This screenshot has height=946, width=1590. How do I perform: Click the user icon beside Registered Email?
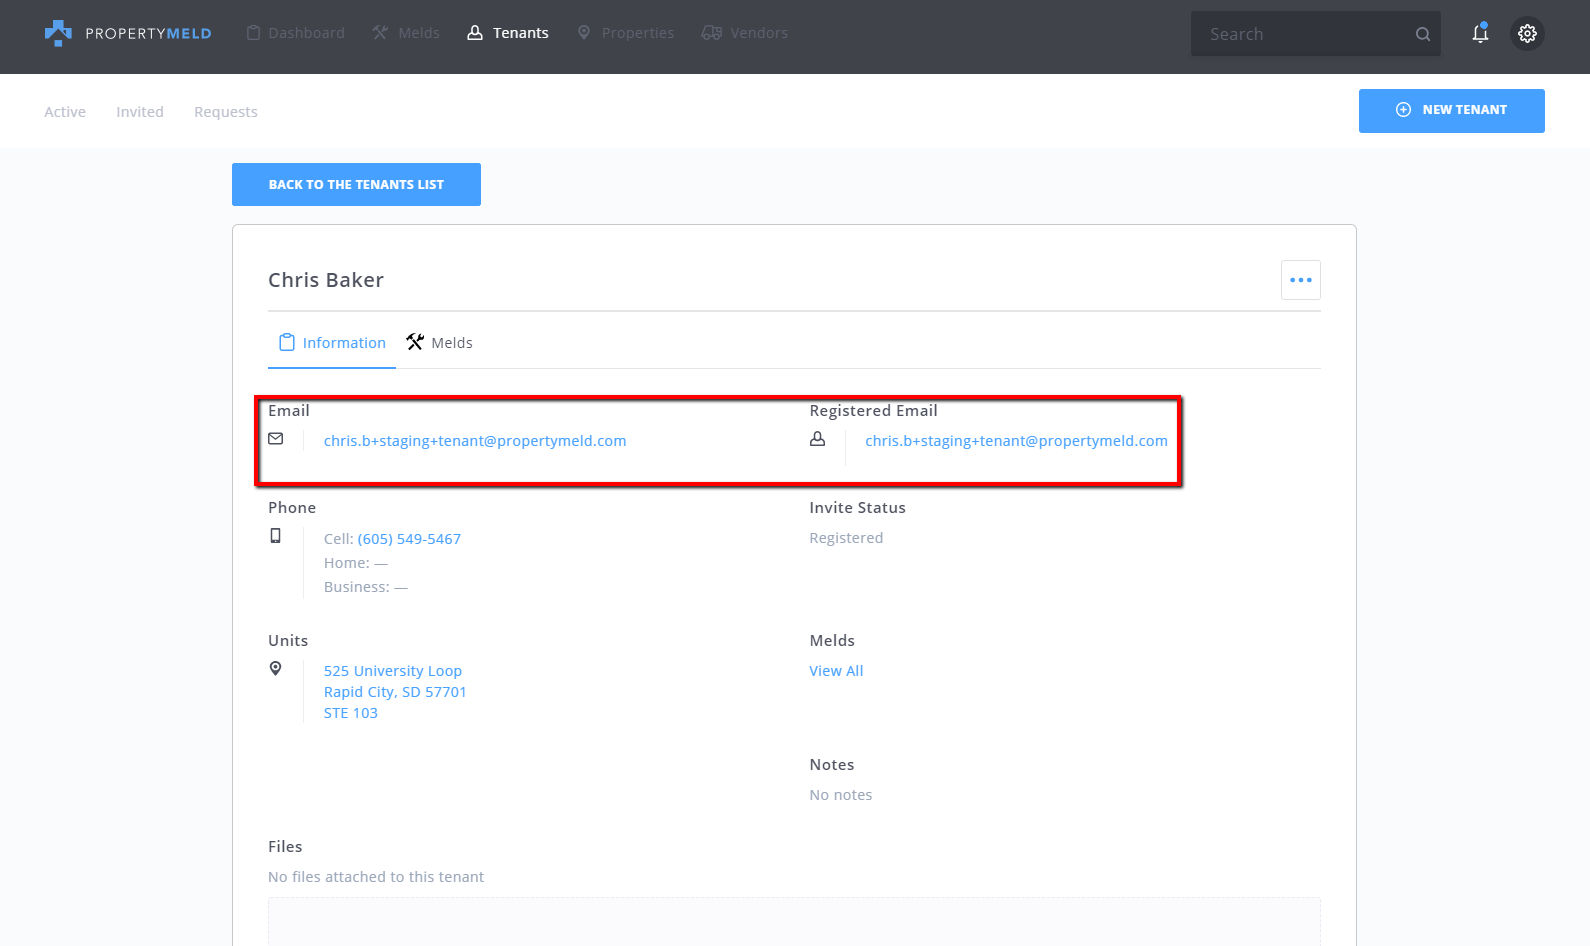817,439
